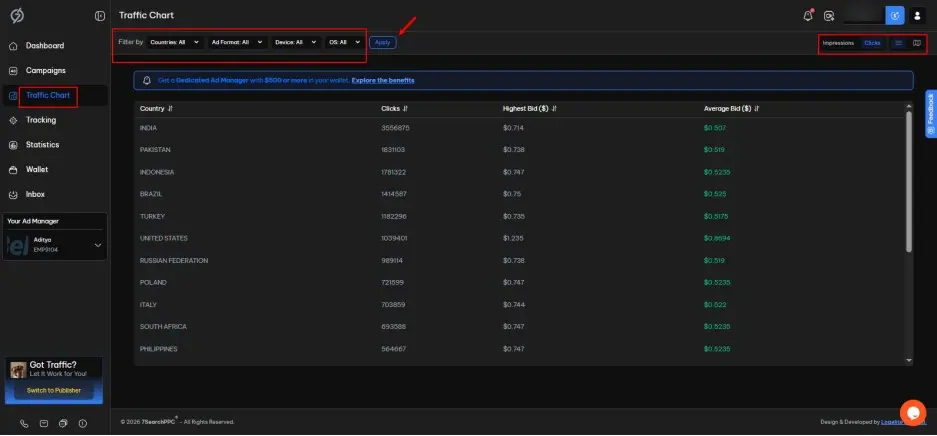The image size is (937, 436).
Task: Click the table scroll down arrow
Action: pyautogui.click(x=909, y=360)
